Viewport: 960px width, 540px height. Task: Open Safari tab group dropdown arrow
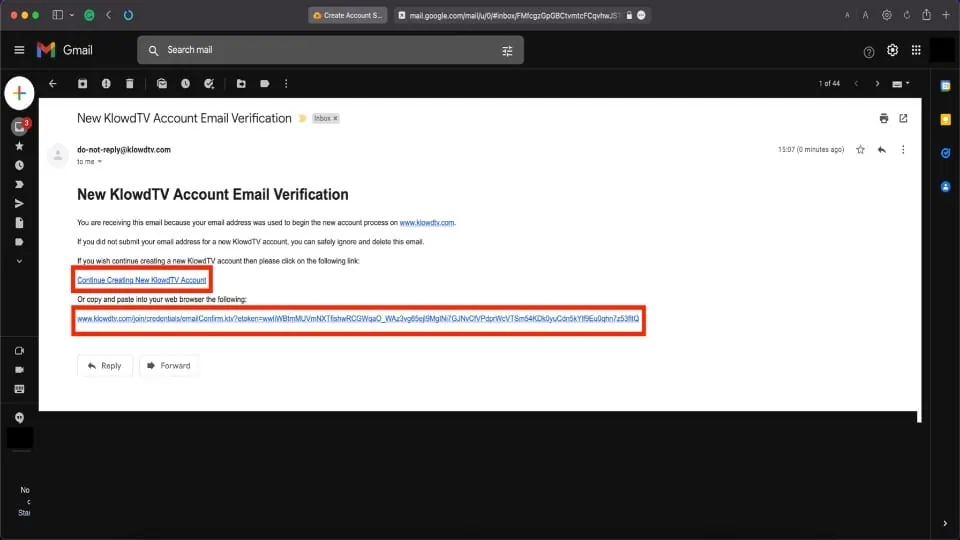[x=72, y=15]
